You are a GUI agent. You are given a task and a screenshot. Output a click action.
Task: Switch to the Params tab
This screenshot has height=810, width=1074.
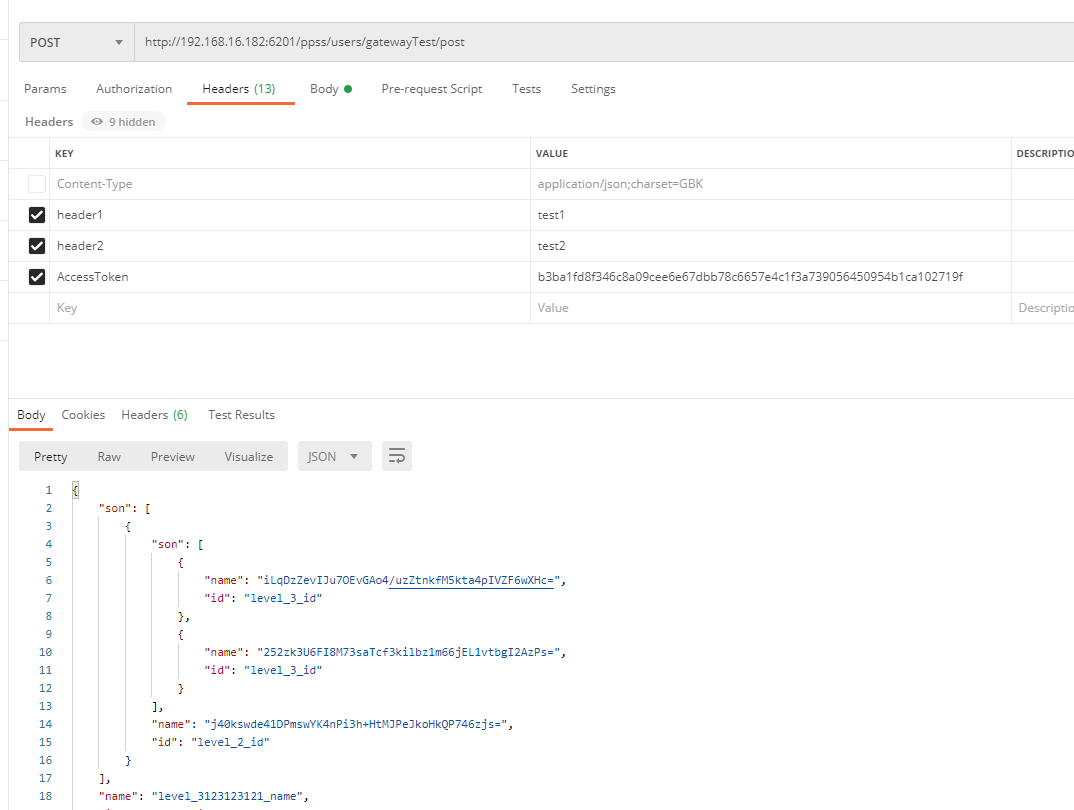pos(45,89)
